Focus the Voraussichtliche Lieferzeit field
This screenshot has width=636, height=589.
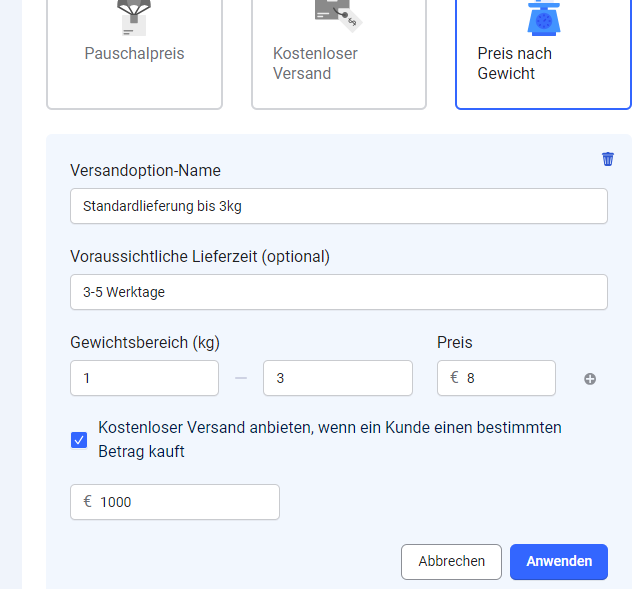pyautogui.click(x=338, y=292)
